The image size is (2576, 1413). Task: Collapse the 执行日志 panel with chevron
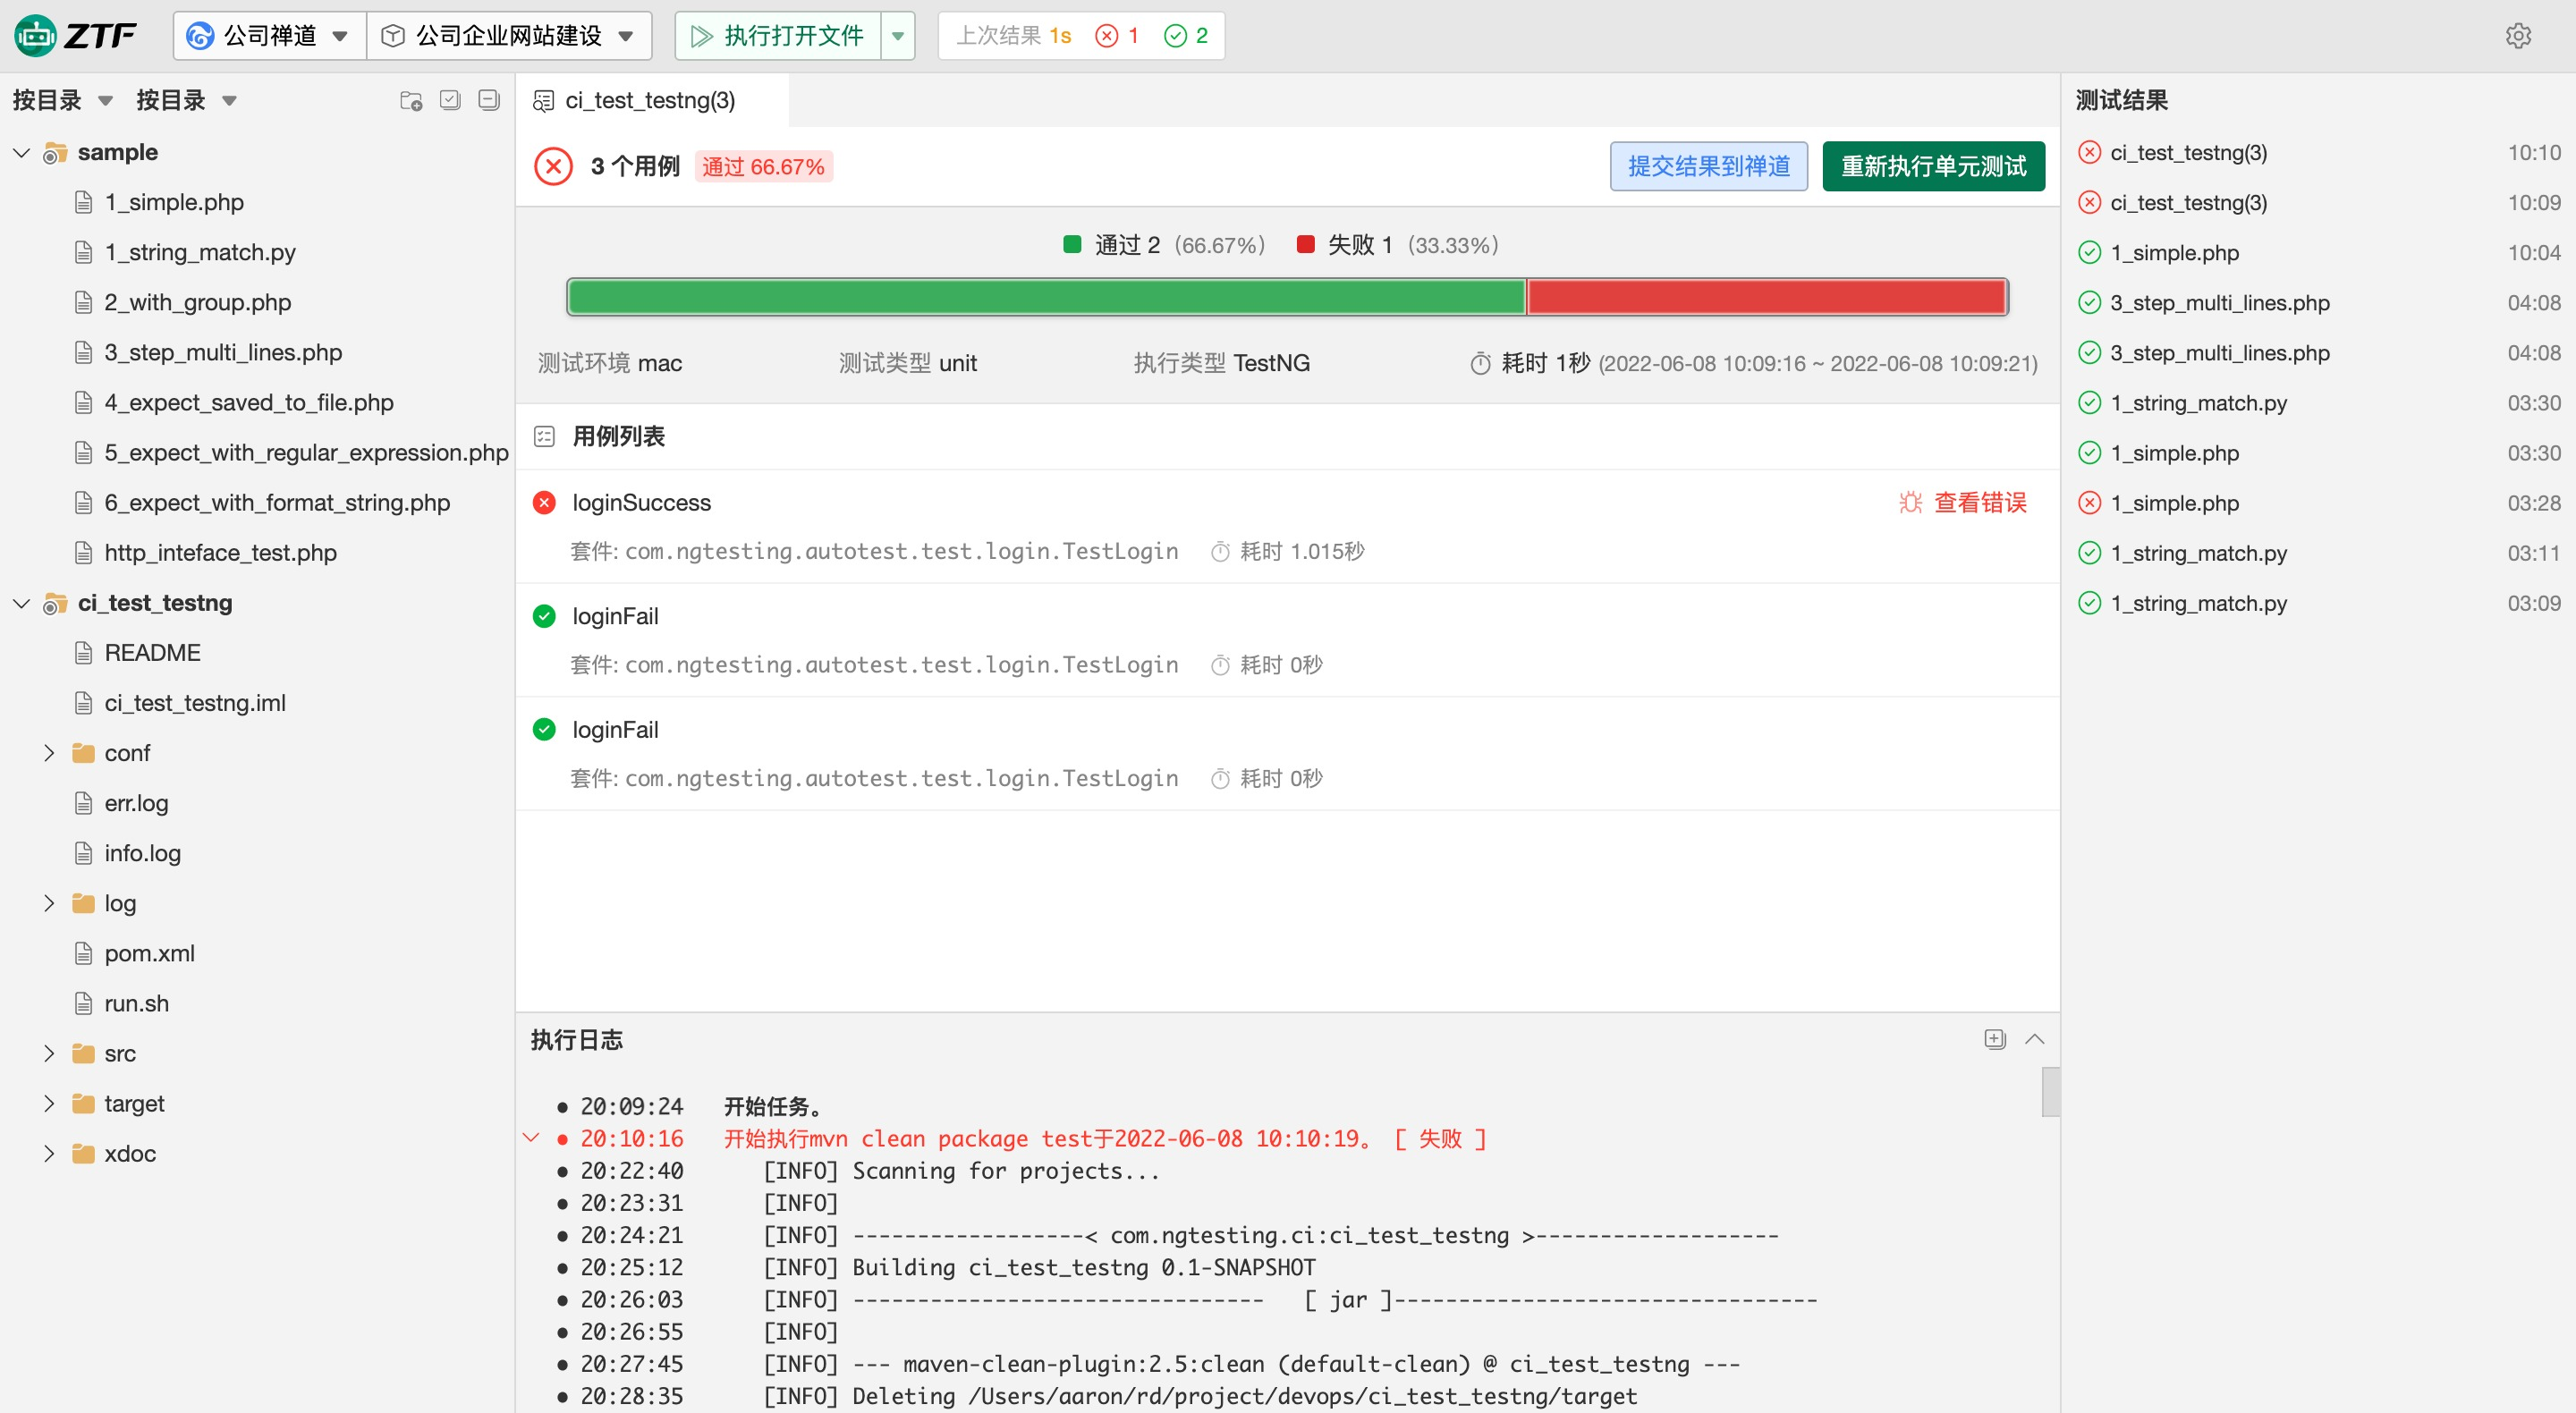point(2034,1039)
